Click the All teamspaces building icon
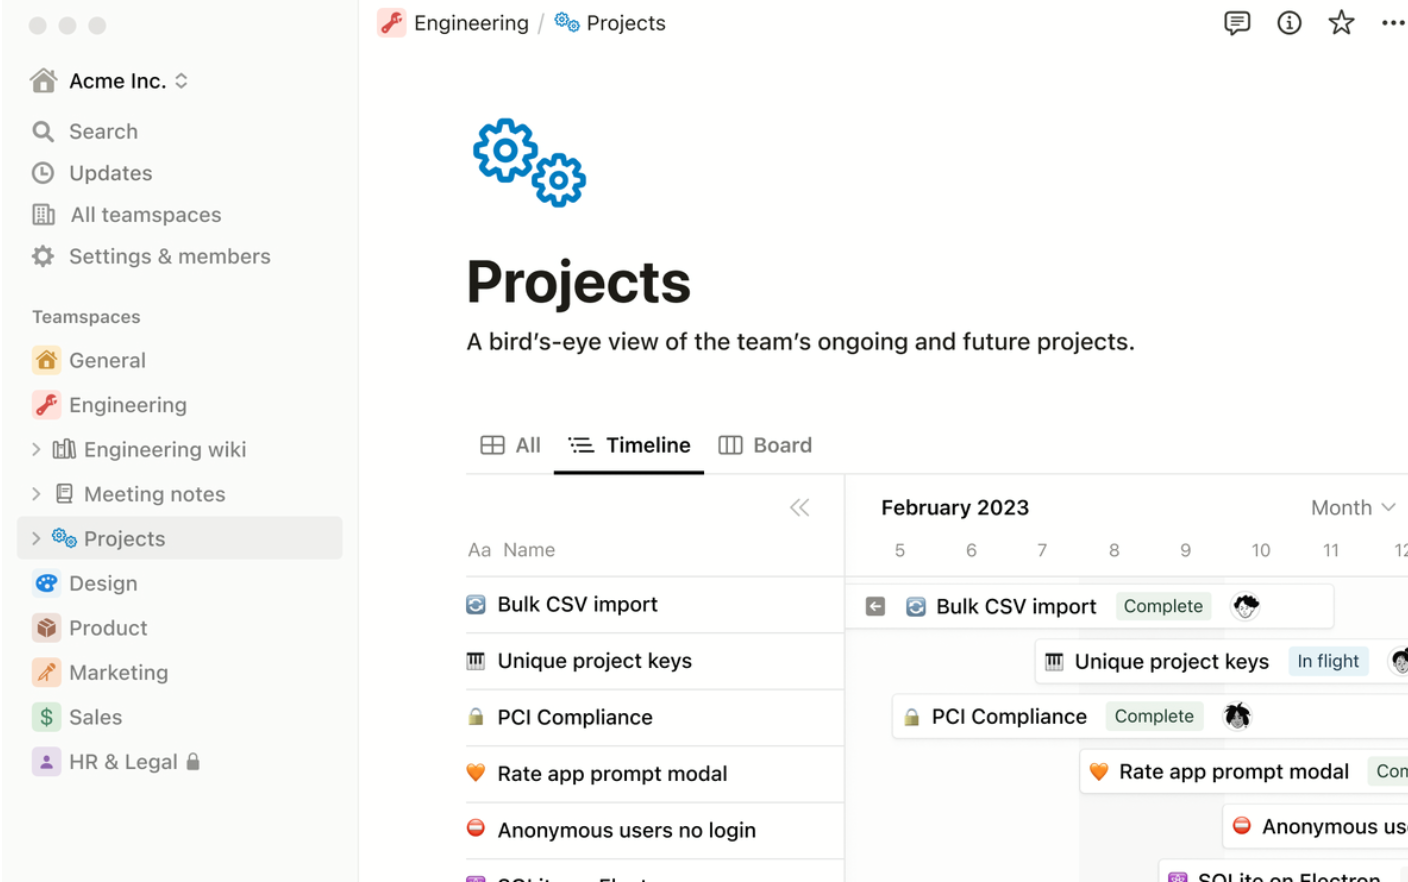Image resolution: width=1408 pixels, height=882 pixels. coord(43,214)
